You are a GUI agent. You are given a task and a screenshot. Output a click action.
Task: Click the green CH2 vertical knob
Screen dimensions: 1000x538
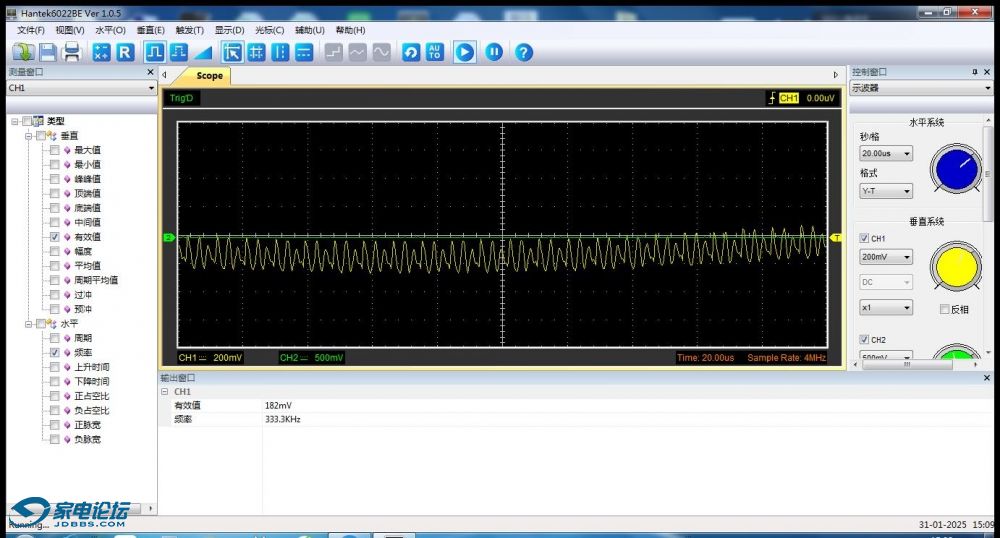tap(956, 353)
